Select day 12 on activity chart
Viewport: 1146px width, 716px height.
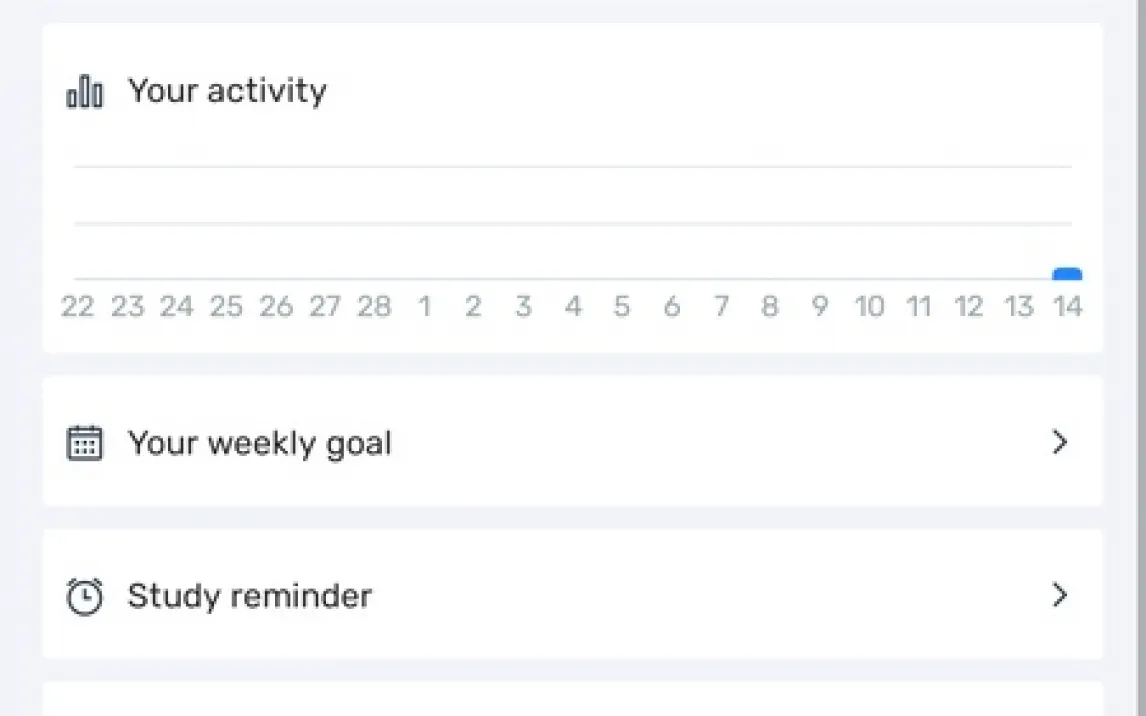click(968, 306)
